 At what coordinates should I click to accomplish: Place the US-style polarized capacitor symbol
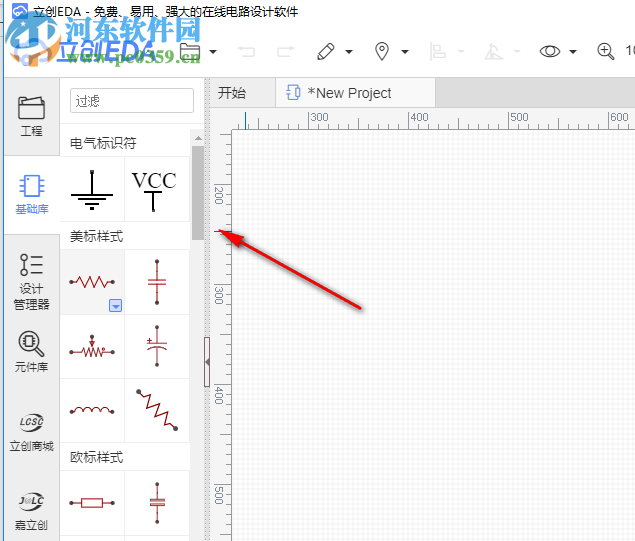[x=157, y=347]
